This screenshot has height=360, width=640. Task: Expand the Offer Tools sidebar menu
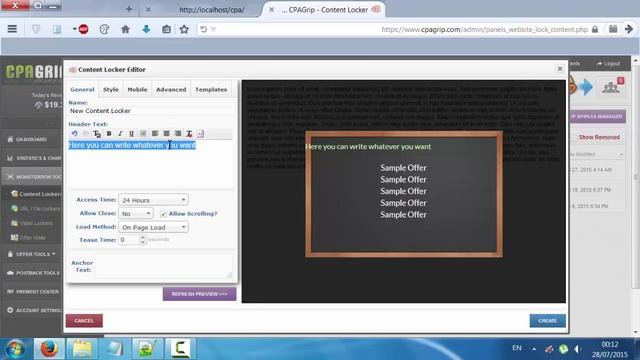[36, 254]
